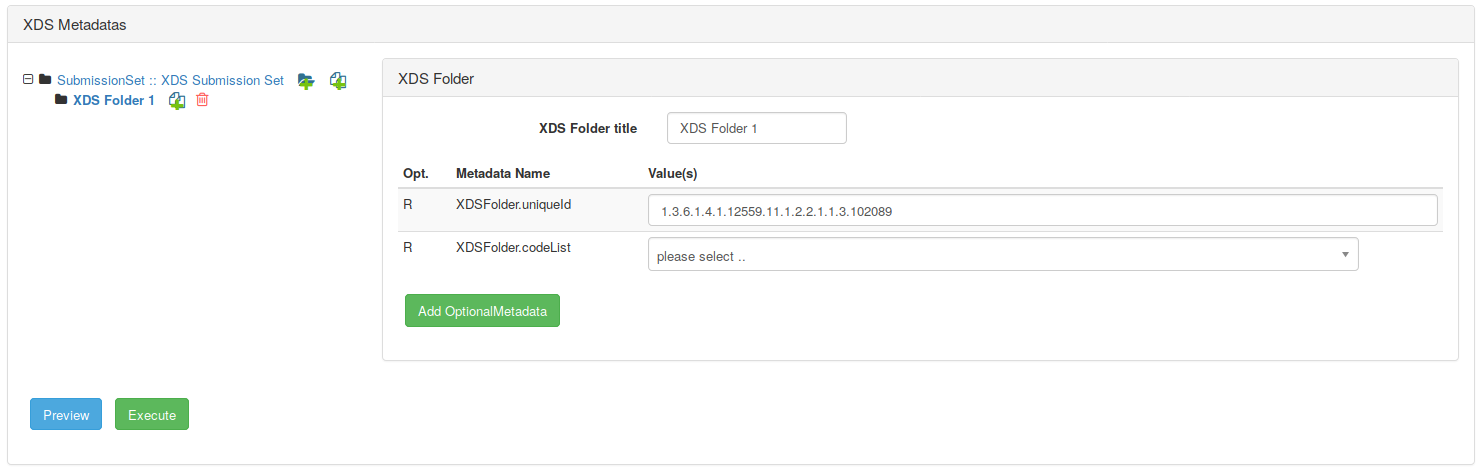Collapse the SubmissionSet tree node

(28, 79)
